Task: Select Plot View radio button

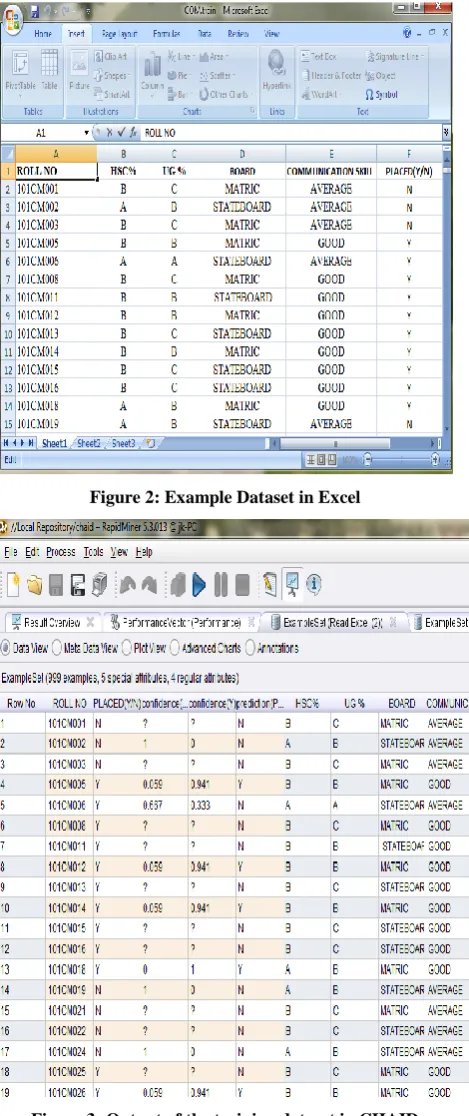Action: coord(127,648)
